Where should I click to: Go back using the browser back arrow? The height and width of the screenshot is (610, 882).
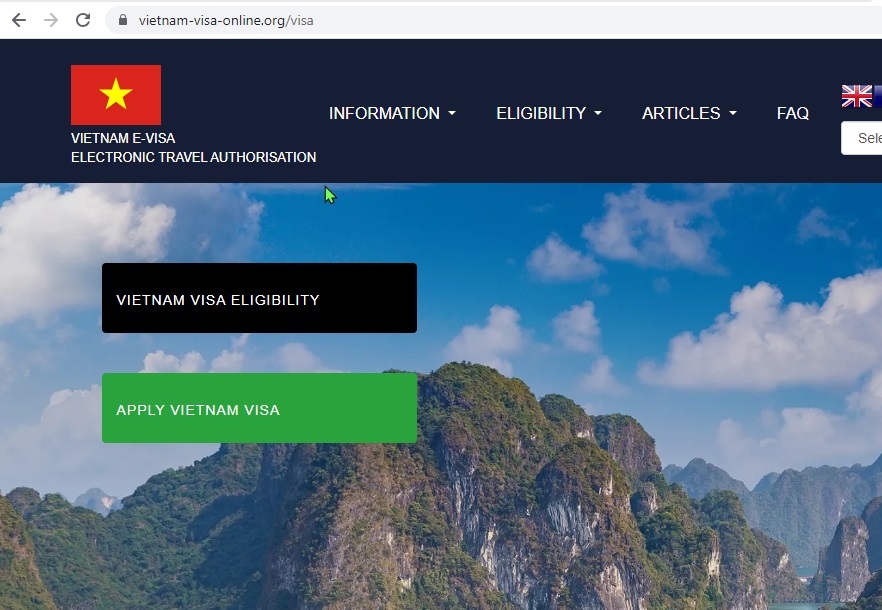coord(19,20)
